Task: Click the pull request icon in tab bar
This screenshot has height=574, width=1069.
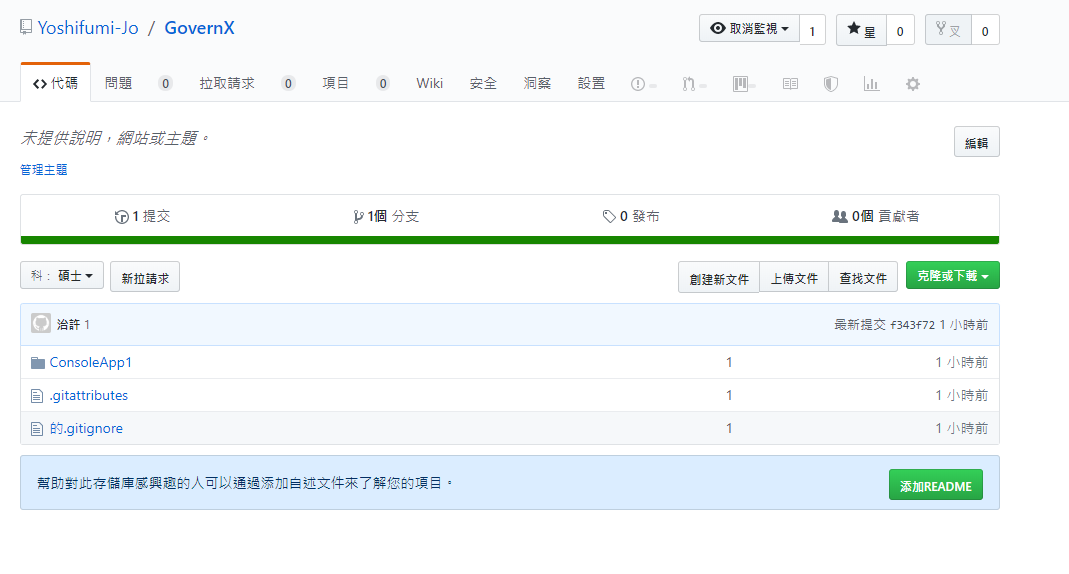Action: click(689, 84)
